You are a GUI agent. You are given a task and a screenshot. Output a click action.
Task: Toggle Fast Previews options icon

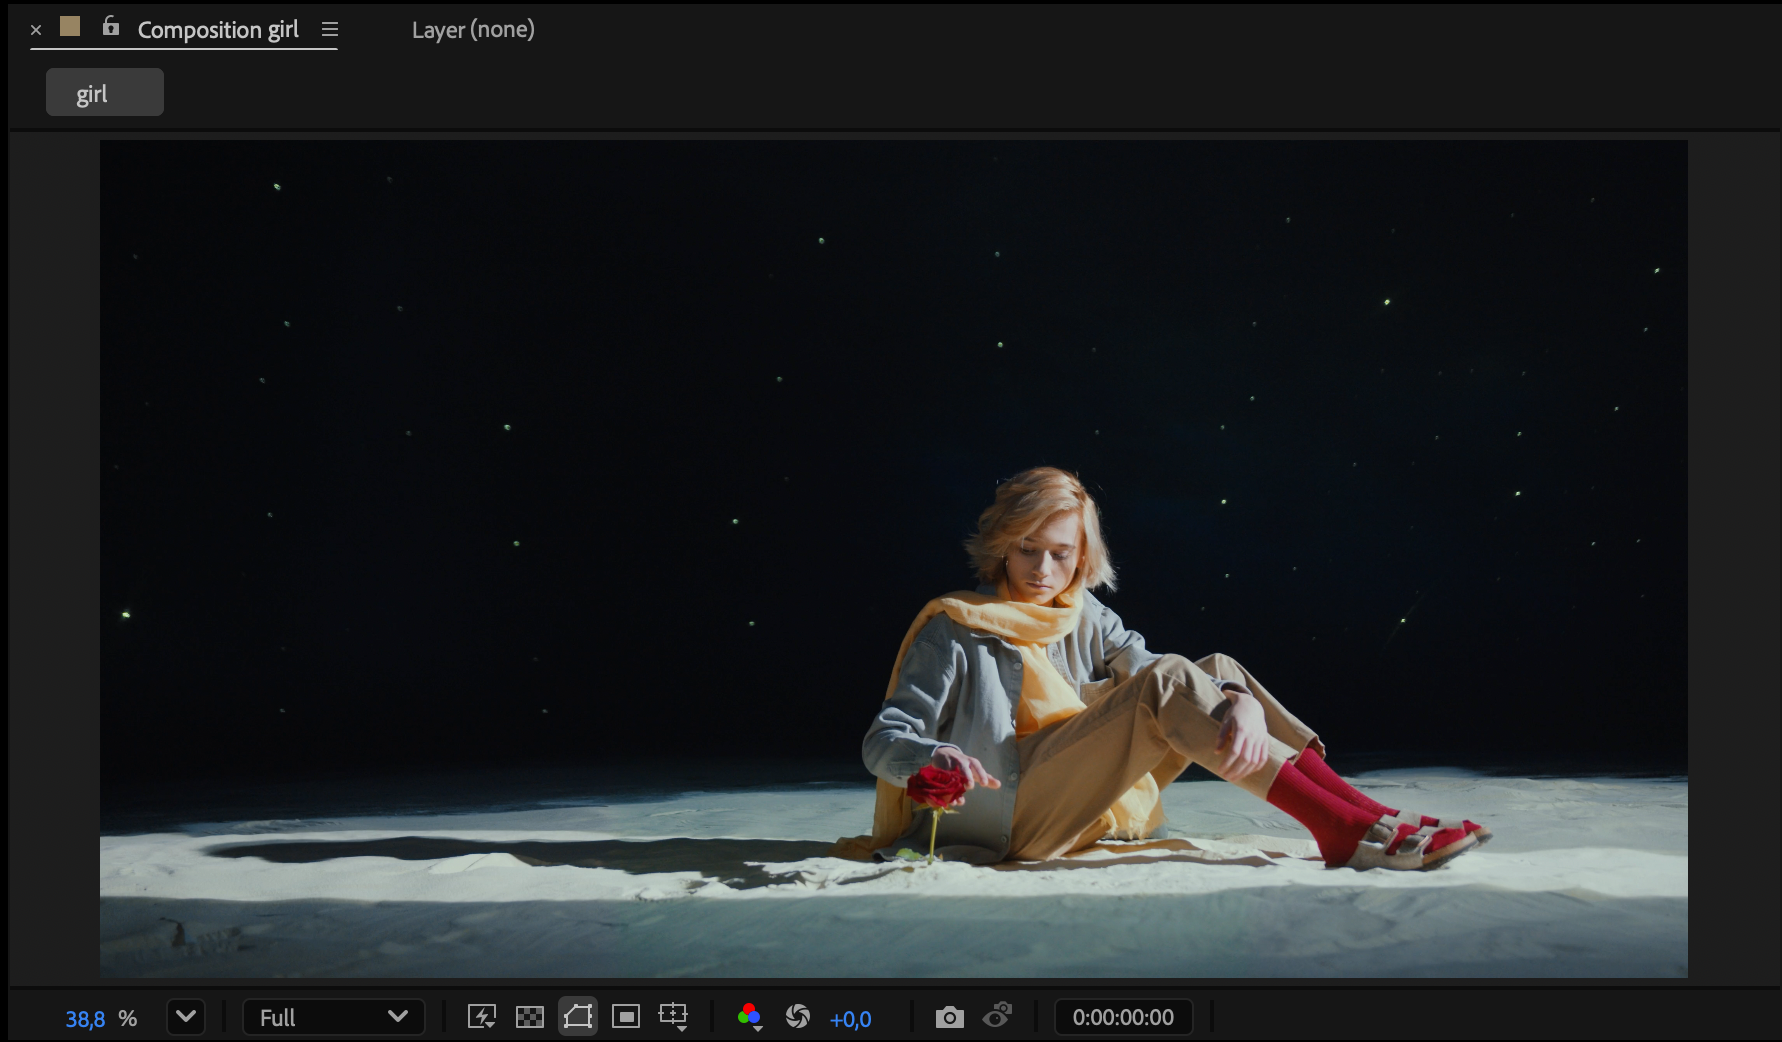(482, 1017)
